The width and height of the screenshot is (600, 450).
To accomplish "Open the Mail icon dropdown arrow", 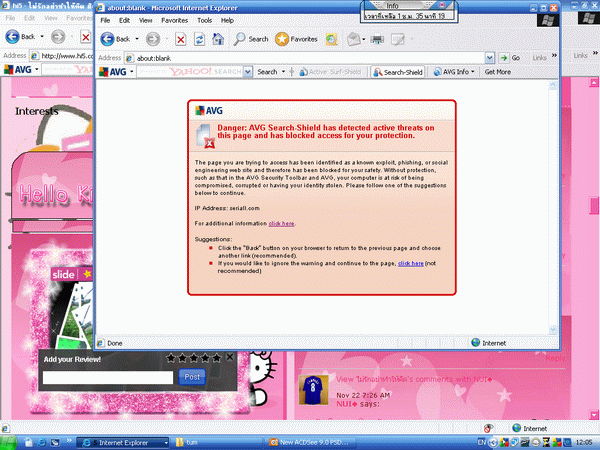I will pyautogui.click(x=364, y=39).
